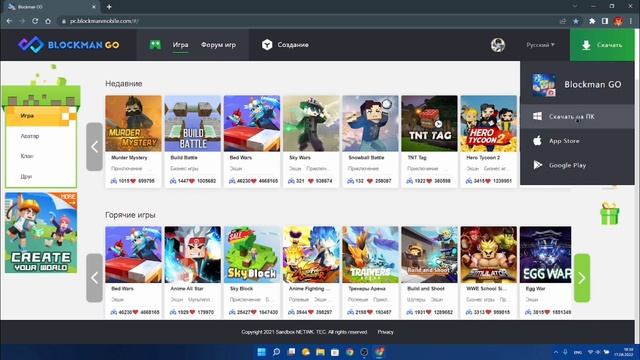This screenshot has height=360, width=640.
Task: Open the Windows Start menu
Action: click(261, 352)
